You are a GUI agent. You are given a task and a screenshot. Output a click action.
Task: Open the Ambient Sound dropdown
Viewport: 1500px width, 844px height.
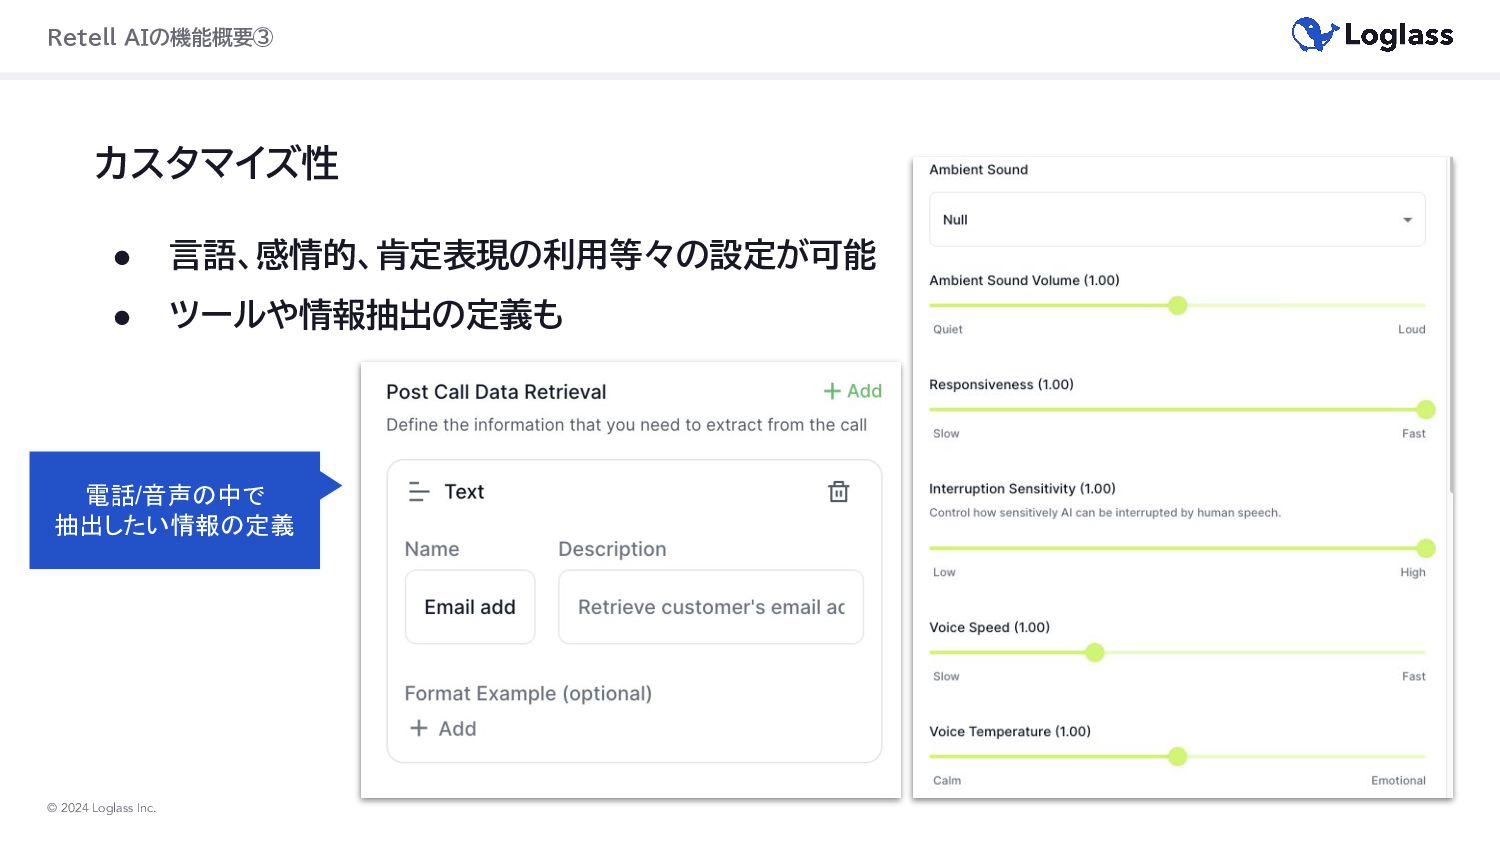pyautogui.click(x=1176, y=220)
